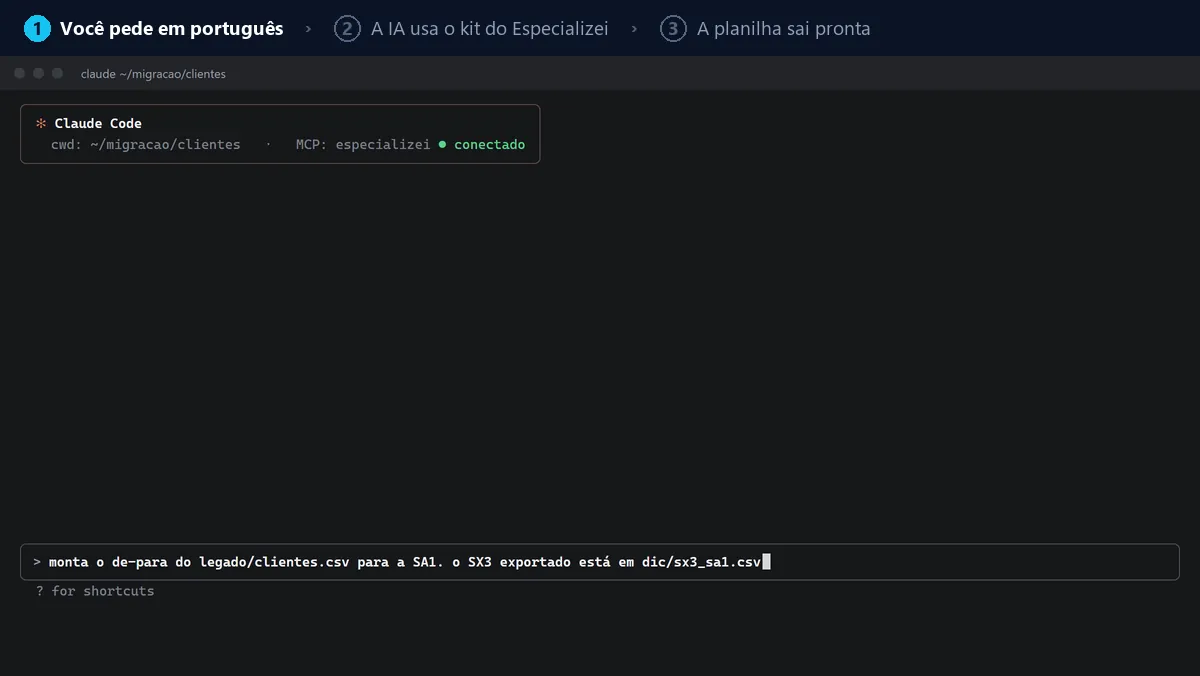Click the circled number 3 step icon

(x=673, y=29)
